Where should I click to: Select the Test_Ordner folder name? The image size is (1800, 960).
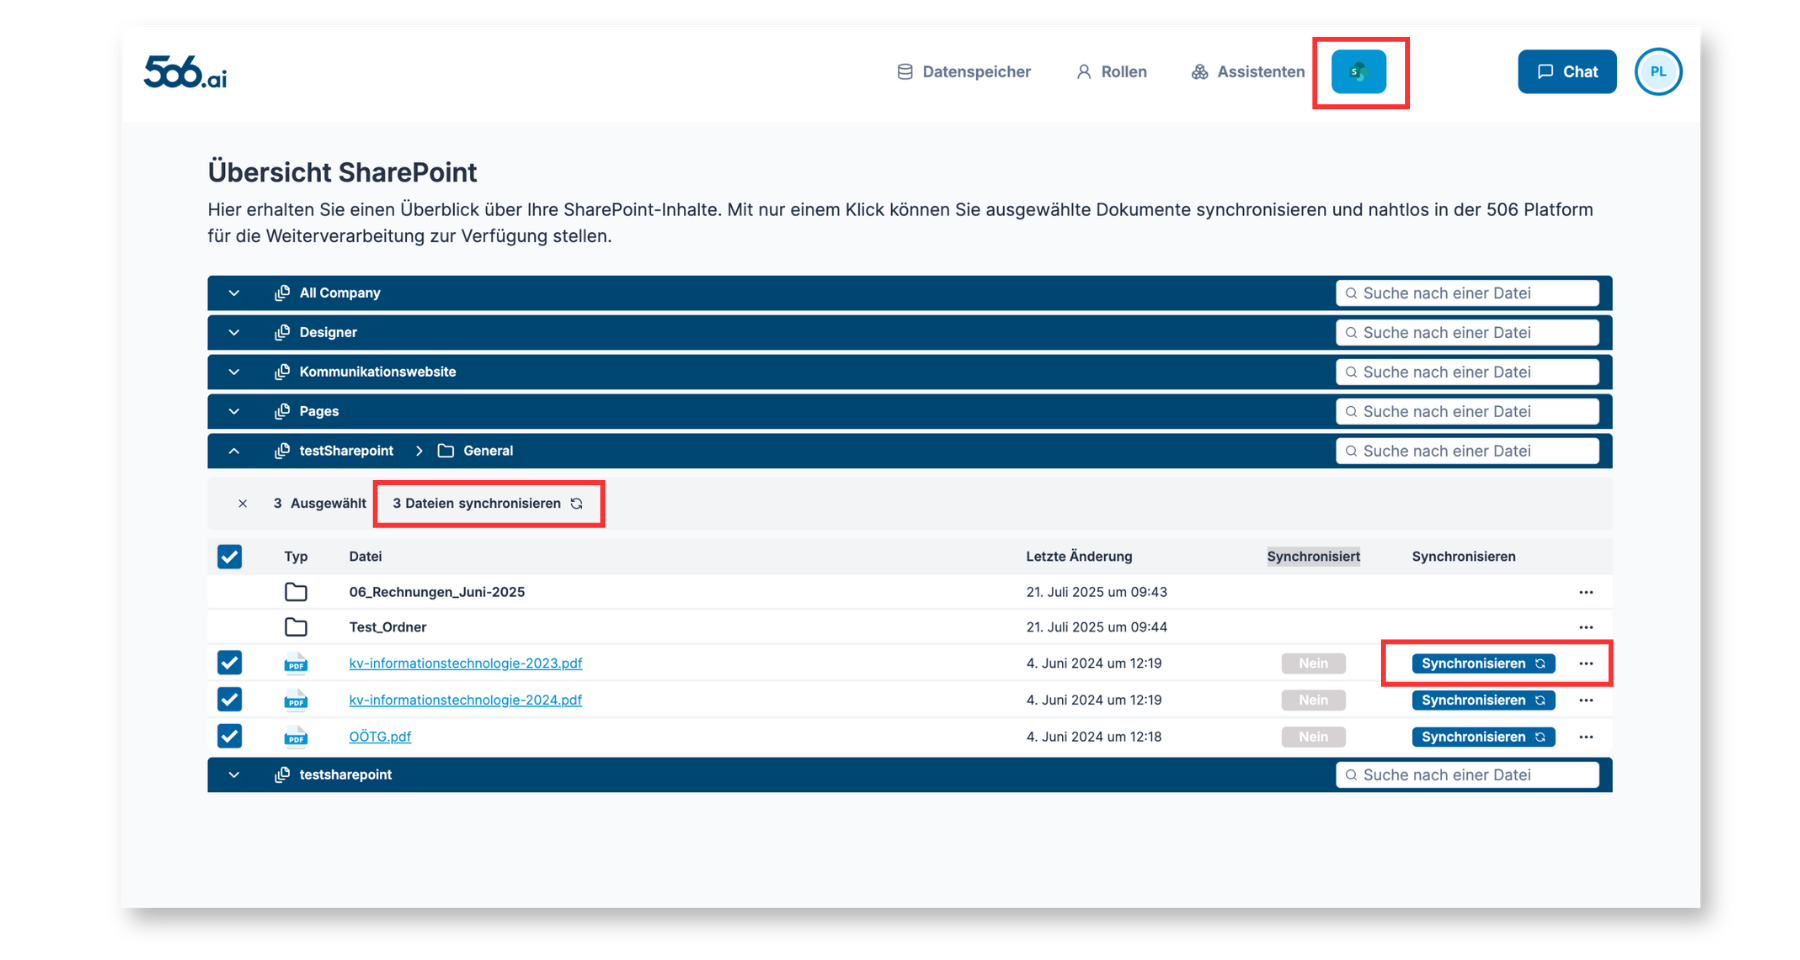point(388,627)
